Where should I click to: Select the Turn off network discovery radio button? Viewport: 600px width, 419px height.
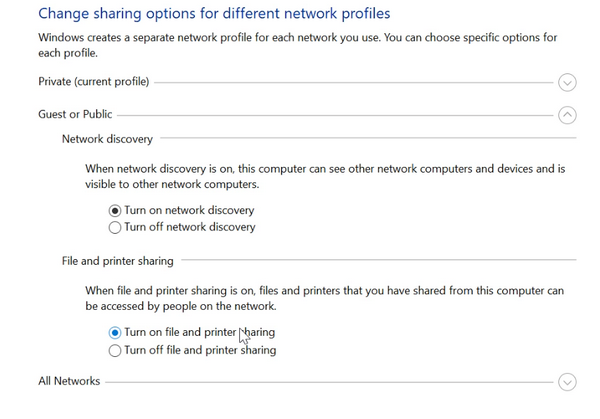[115, 227]
